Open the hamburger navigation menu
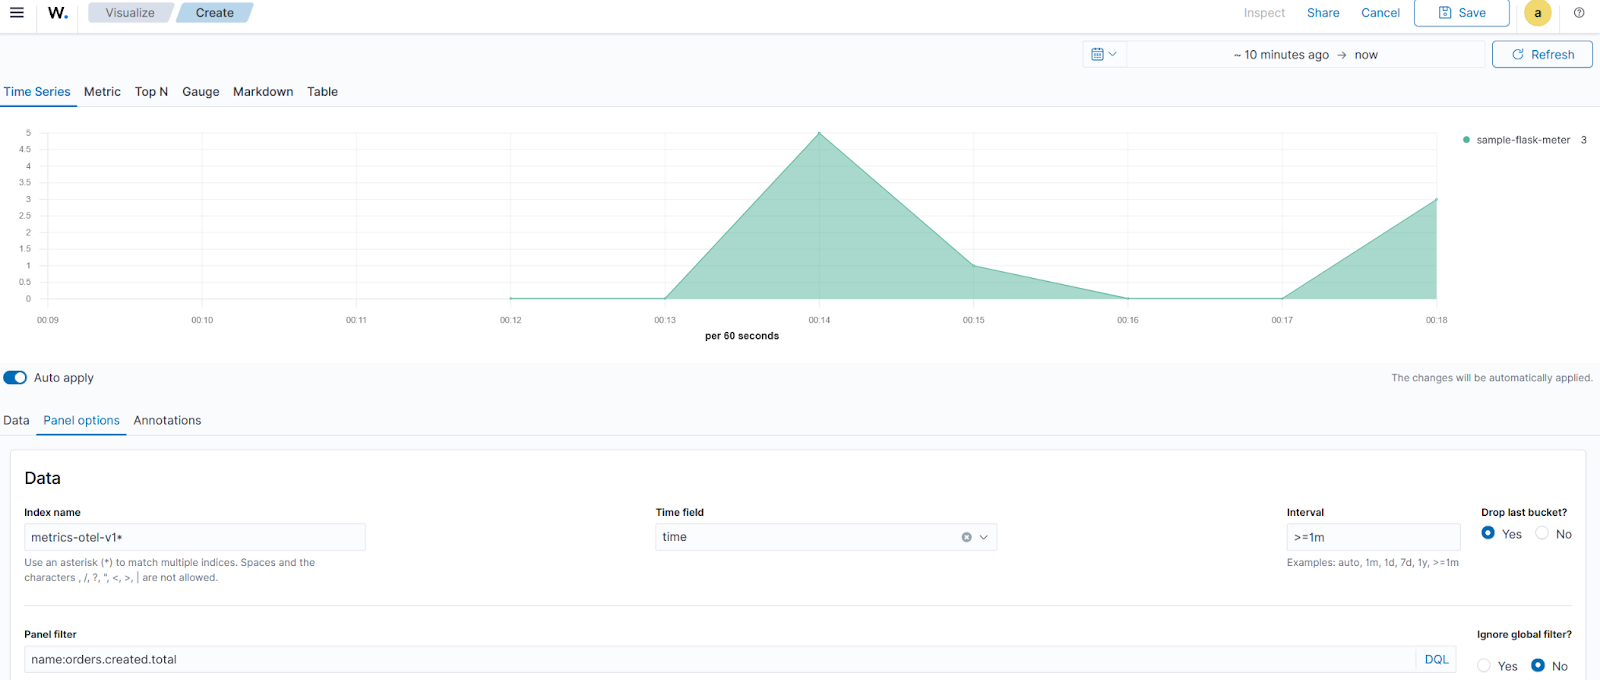 click(17, 13)
